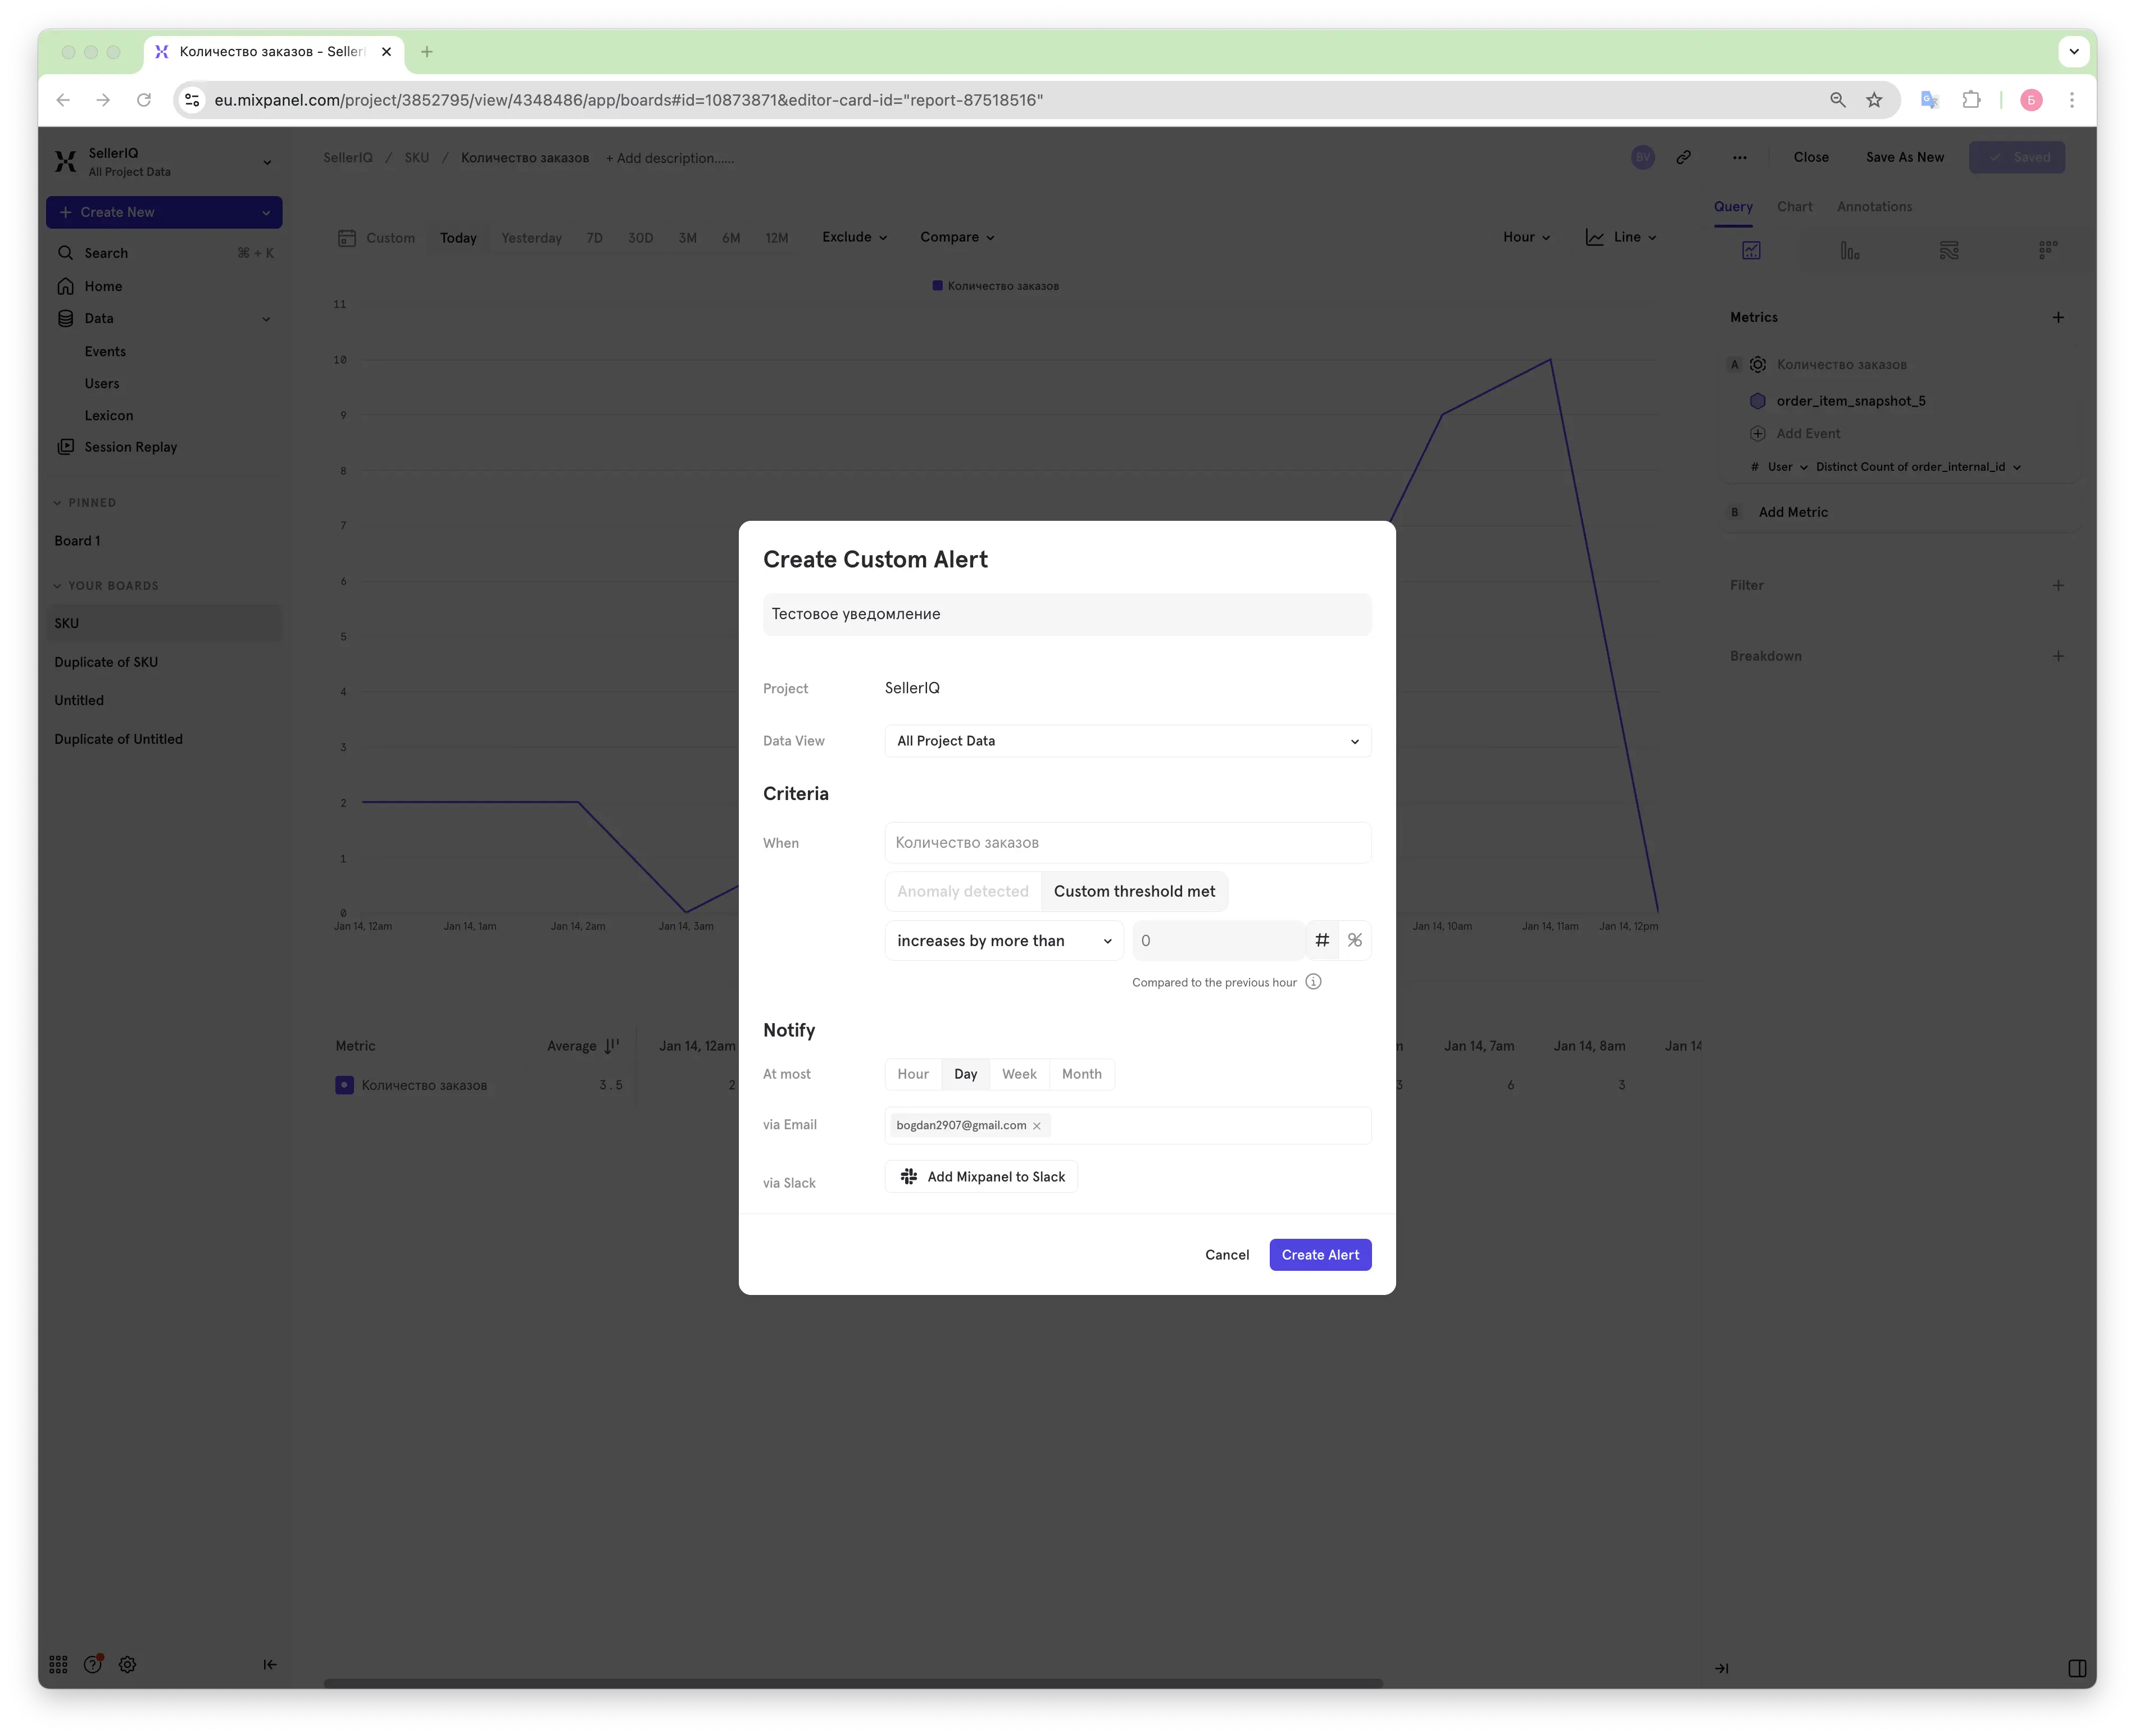2135x1736 pixels.
Task: Open the Compare dropdown
Action: pyautogui.click(x=957, y=237)
